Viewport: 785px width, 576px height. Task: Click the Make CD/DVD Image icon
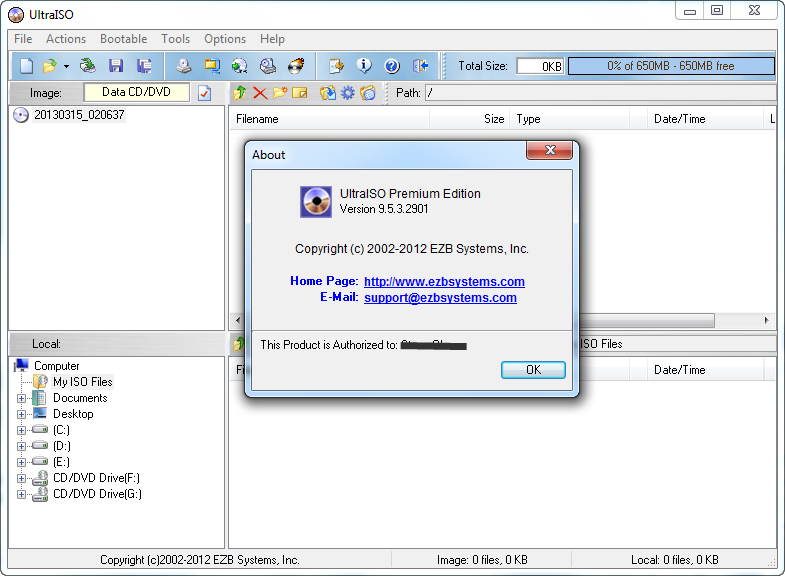(184, 66)
